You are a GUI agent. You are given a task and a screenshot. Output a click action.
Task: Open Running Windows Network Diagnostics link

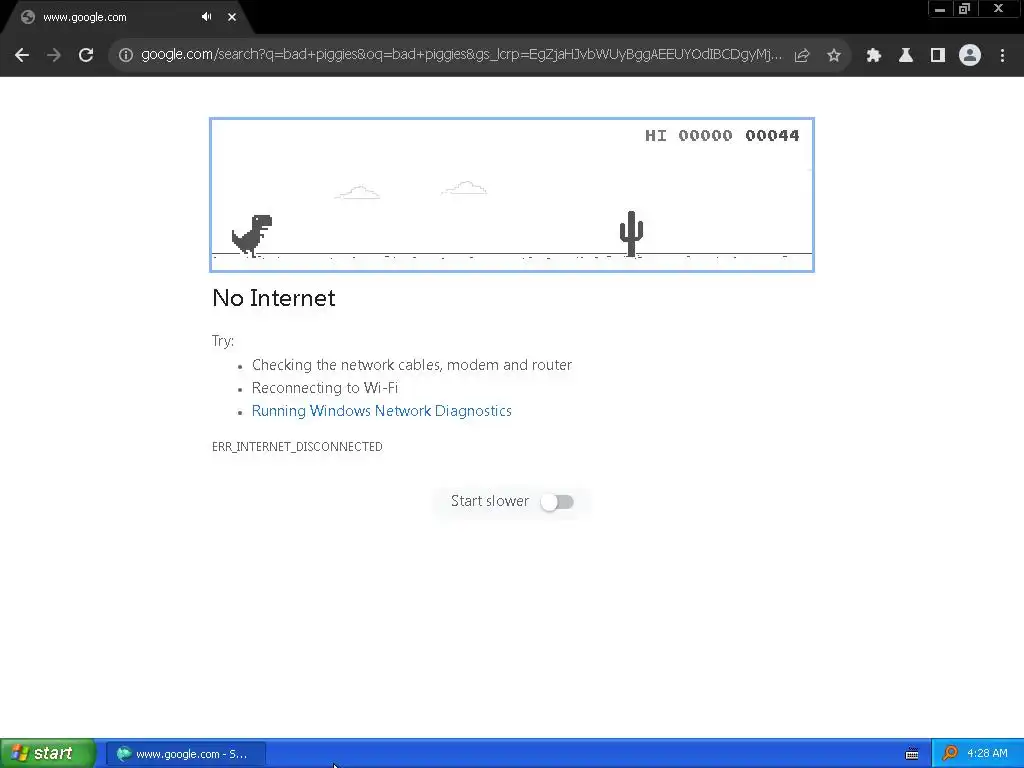pos(381,411)
